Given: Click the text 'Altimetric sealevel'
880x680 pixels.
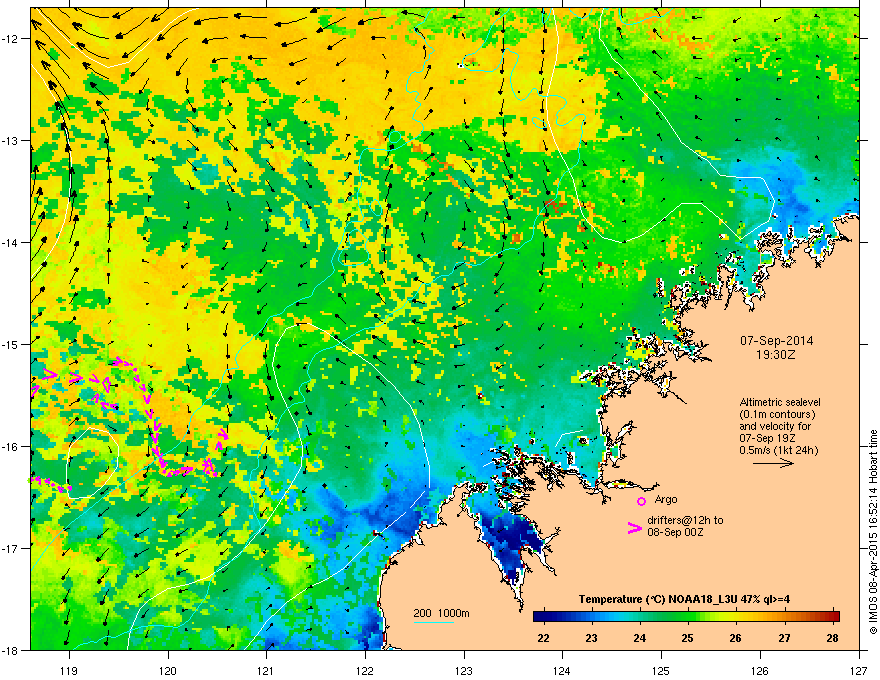Looking at the screenshot, I should pyautogui.click(x=780, y=402).
